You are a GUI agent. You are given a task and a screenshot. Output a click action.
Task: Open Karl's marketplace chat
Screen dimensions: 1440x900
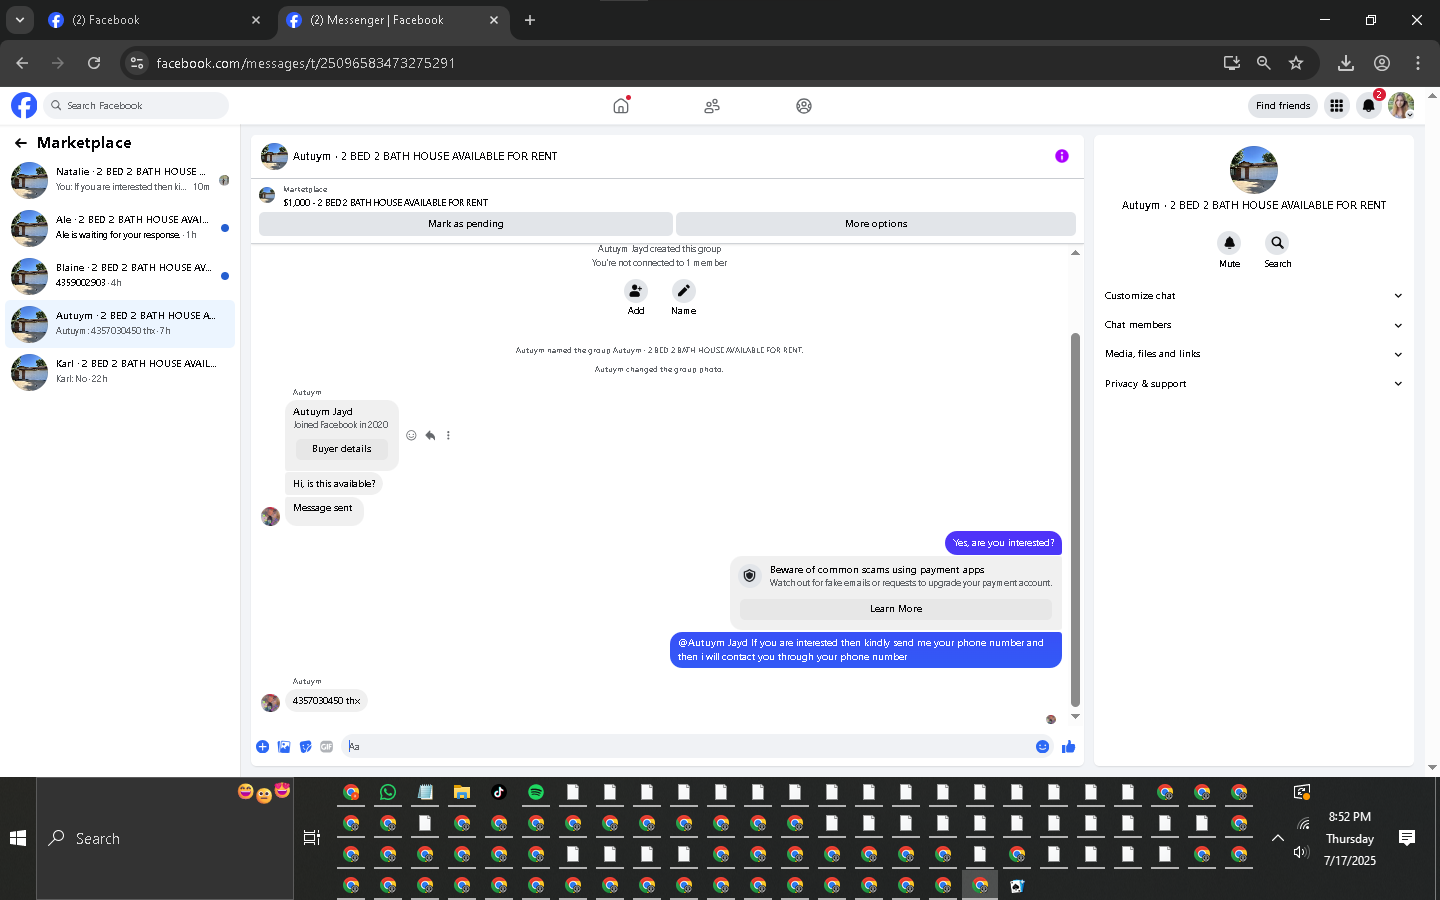pos(120,372)
